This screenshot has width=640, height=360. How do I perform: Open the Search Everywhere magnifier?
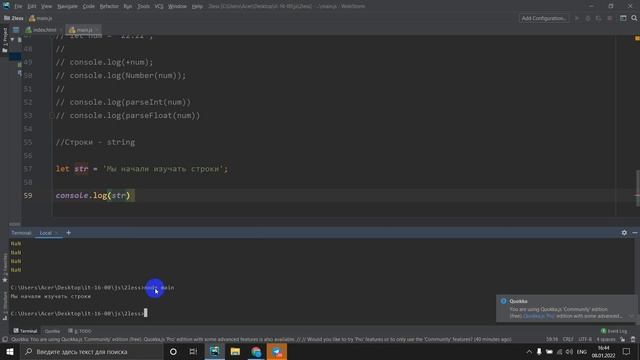click(x=634, y=18)
